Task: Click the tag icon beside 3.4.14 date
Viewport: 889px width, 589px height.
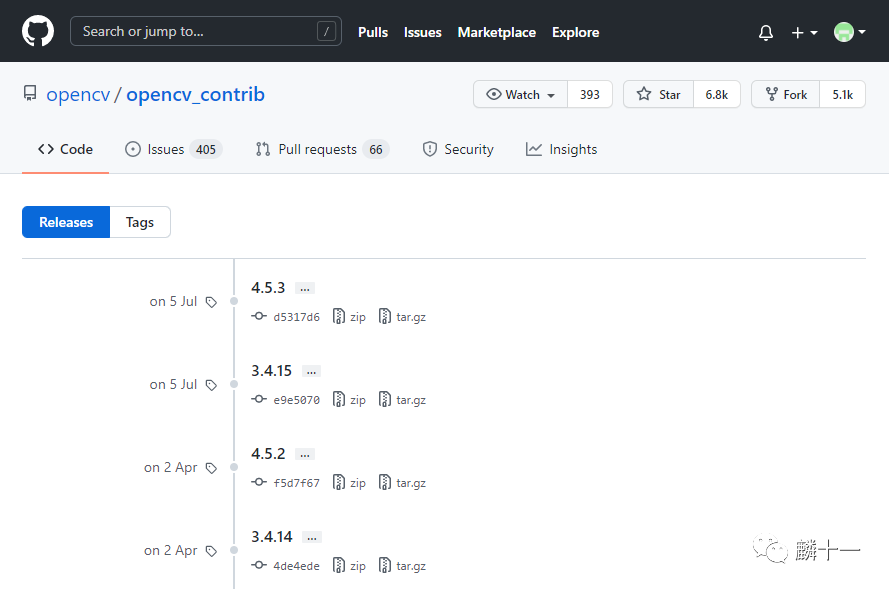Action: coord(211,551)
